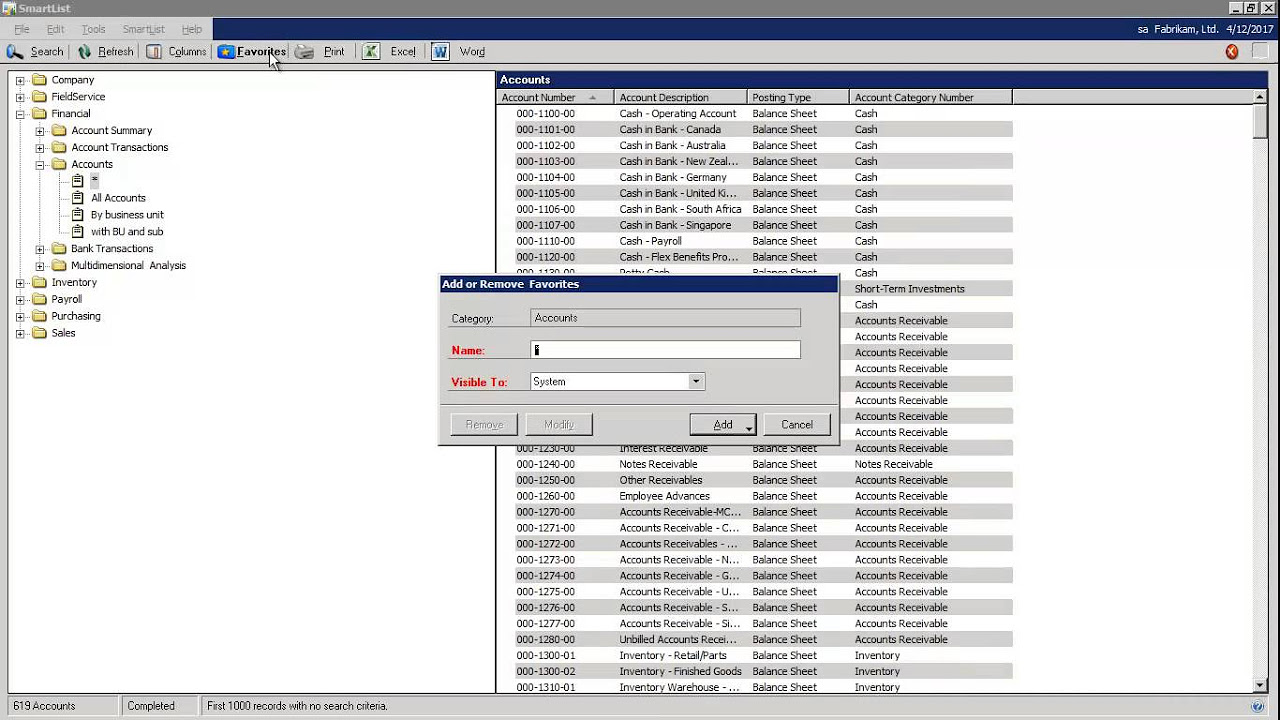Open the File menu
1280x720 pixels.
[x=22, y=30]
